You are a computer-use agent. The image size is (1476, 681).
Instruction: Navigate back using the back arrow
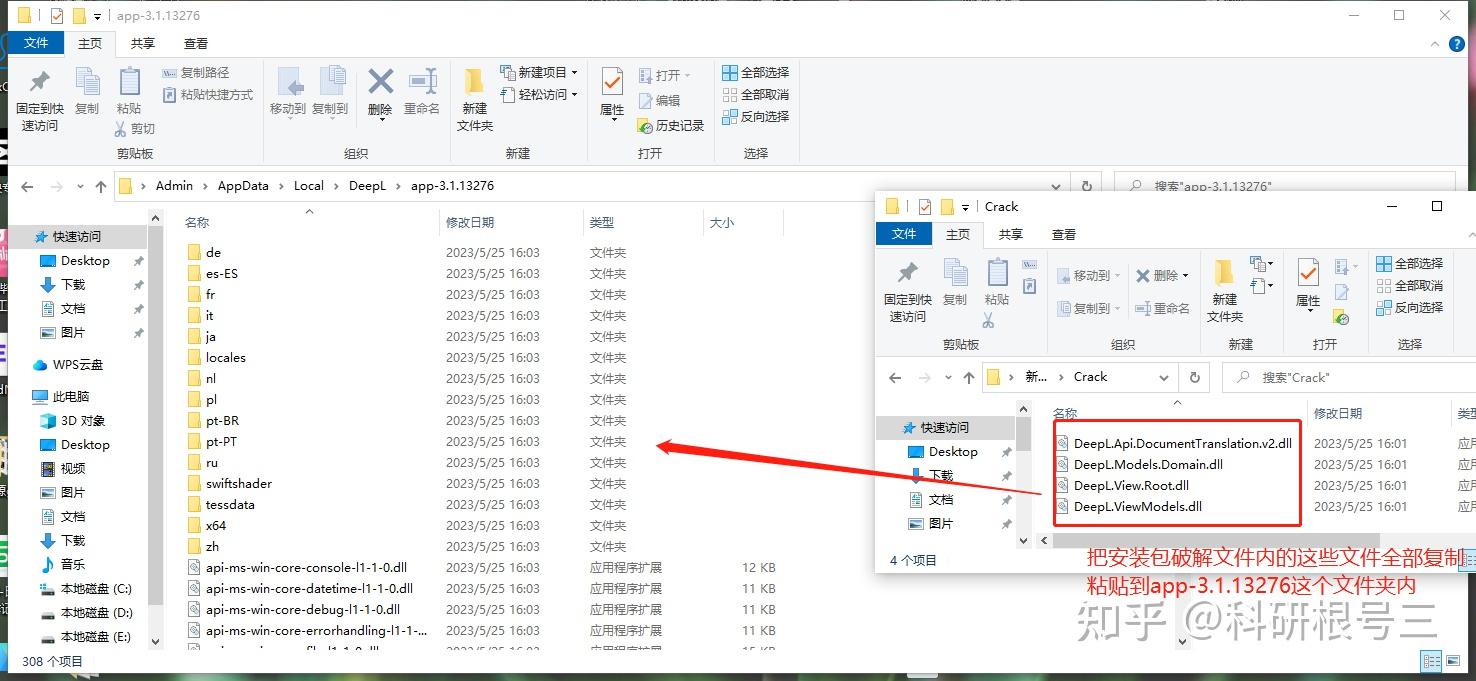[x=25, y=185]
